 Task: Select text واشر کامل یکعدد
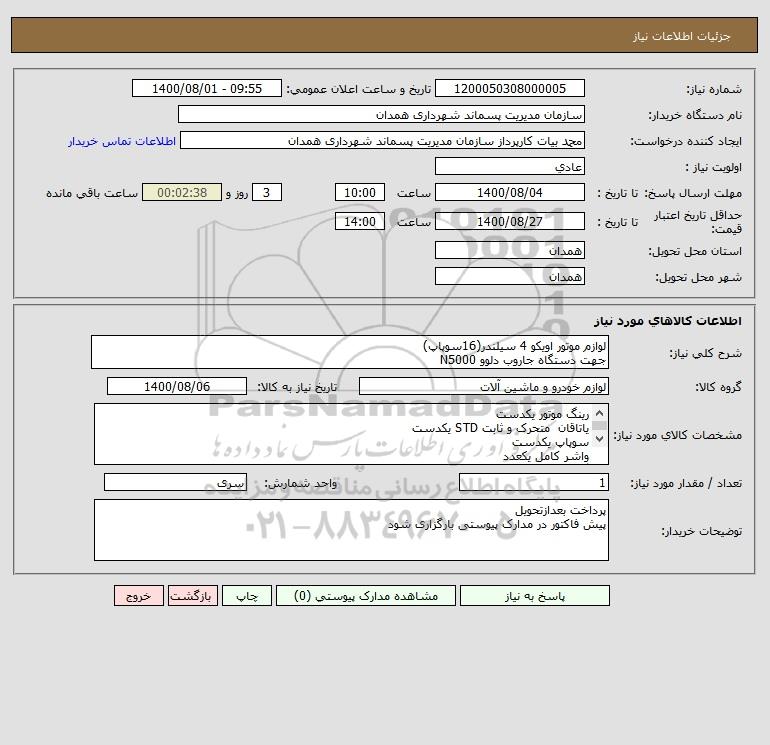click(546, 457)
